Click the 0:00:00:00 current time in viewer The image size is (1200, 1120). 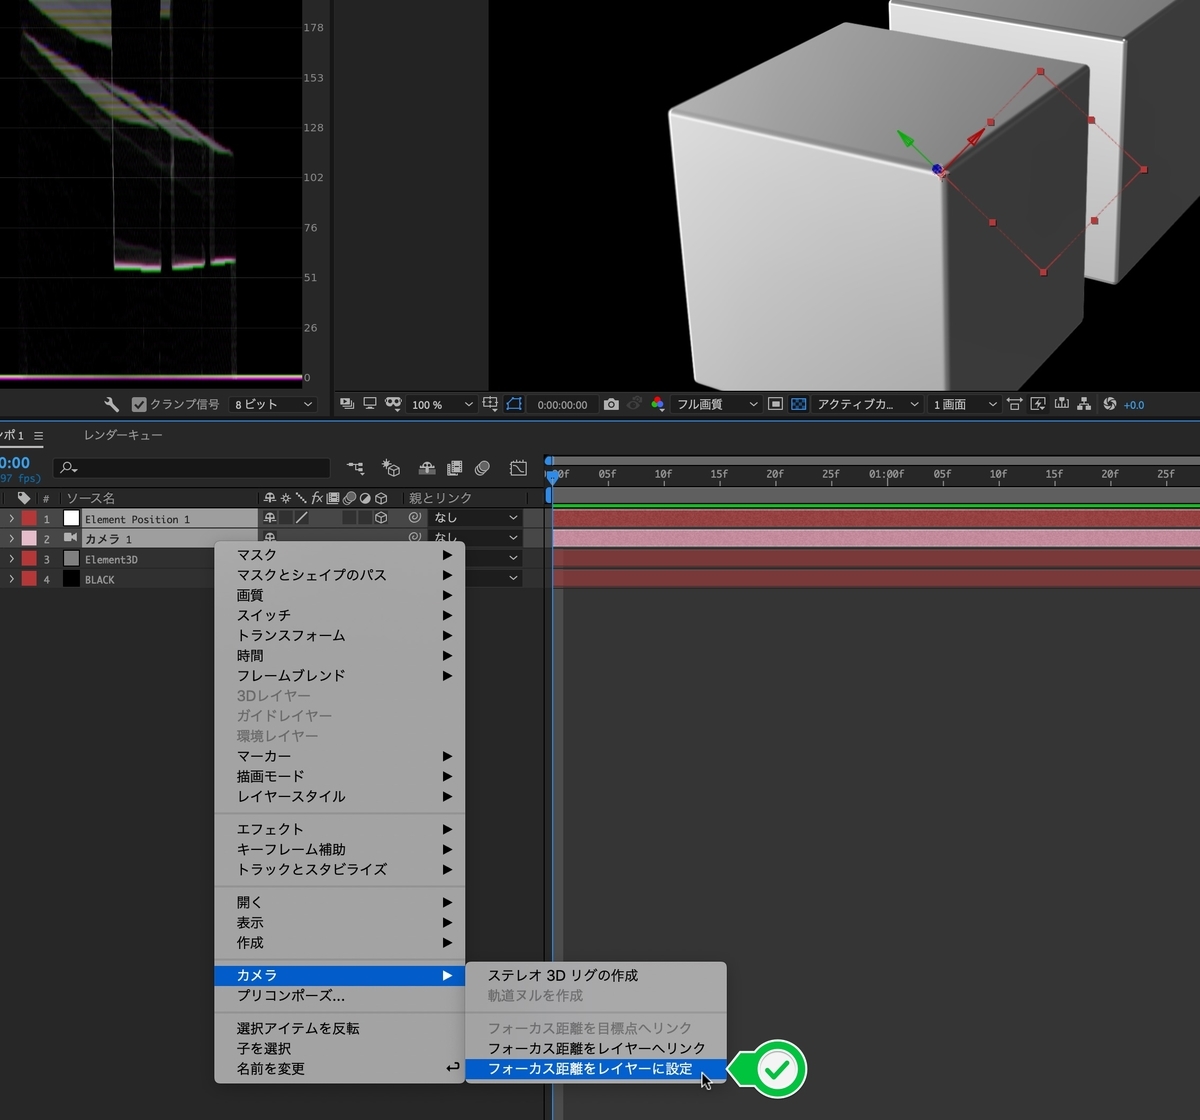(562, 405)
